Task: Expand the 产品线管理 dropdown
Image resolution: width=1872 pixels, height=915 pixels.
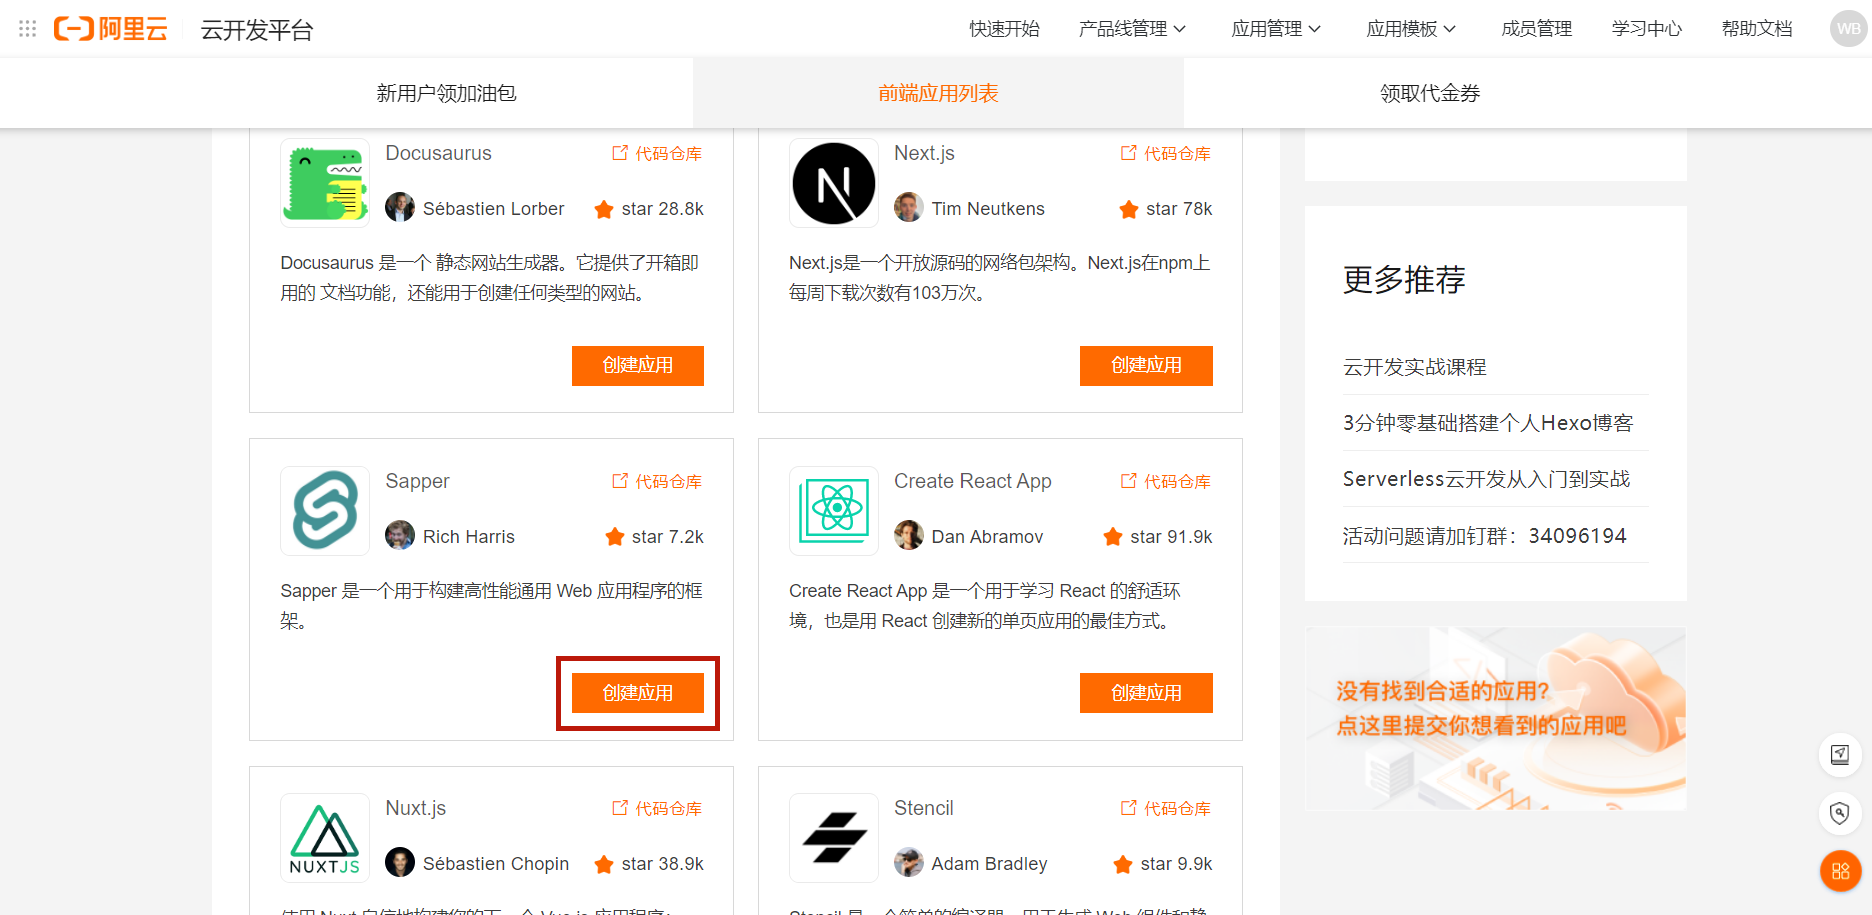Action: click(1131, 29)
